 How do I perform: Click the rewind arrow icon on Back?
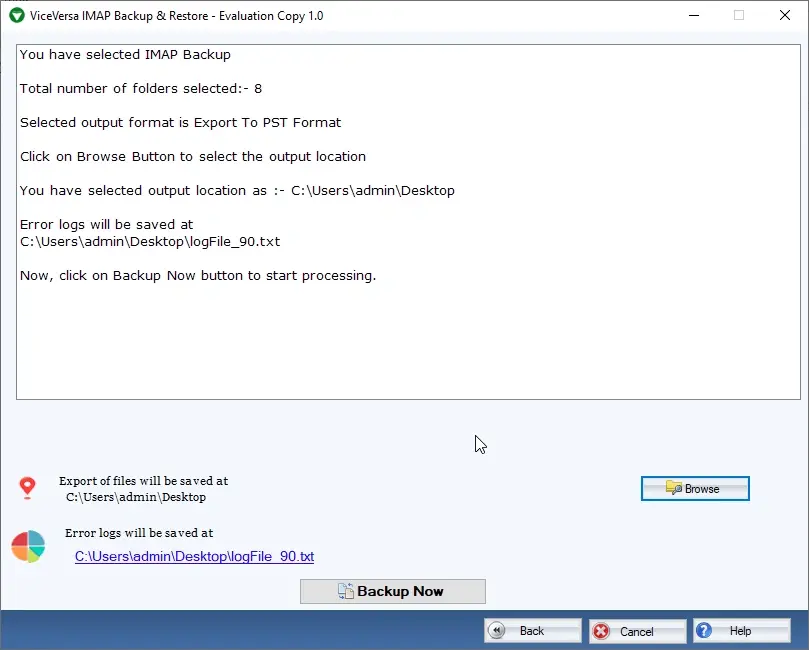[496, 630]
